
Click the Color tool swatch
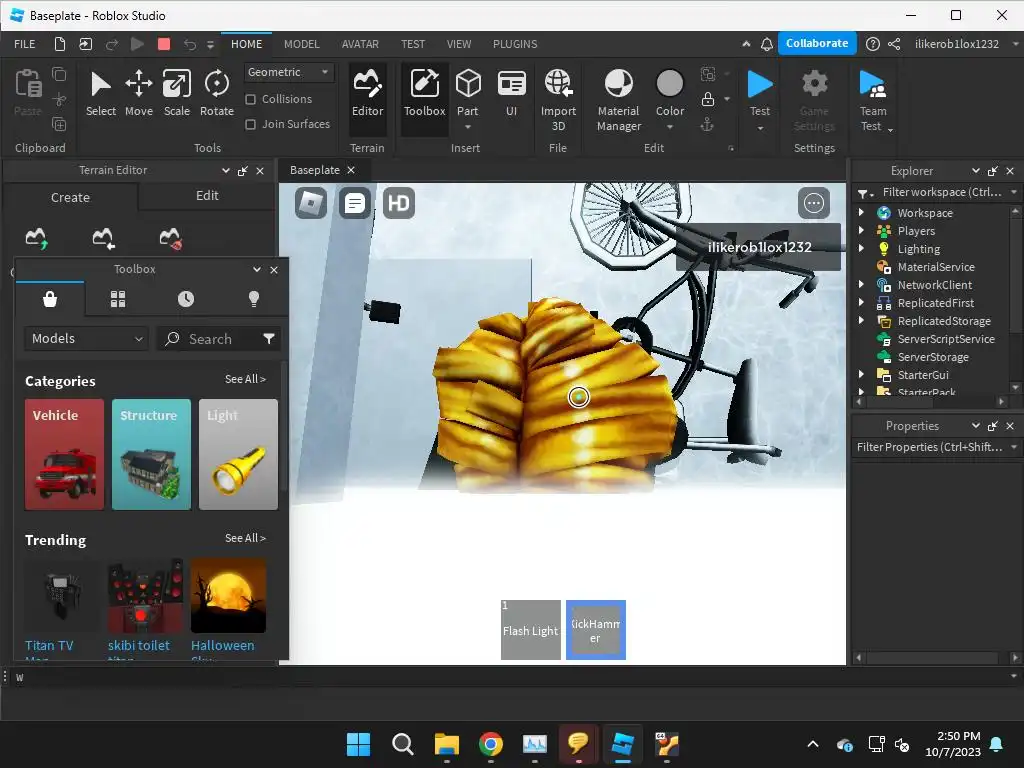[669, 84]
